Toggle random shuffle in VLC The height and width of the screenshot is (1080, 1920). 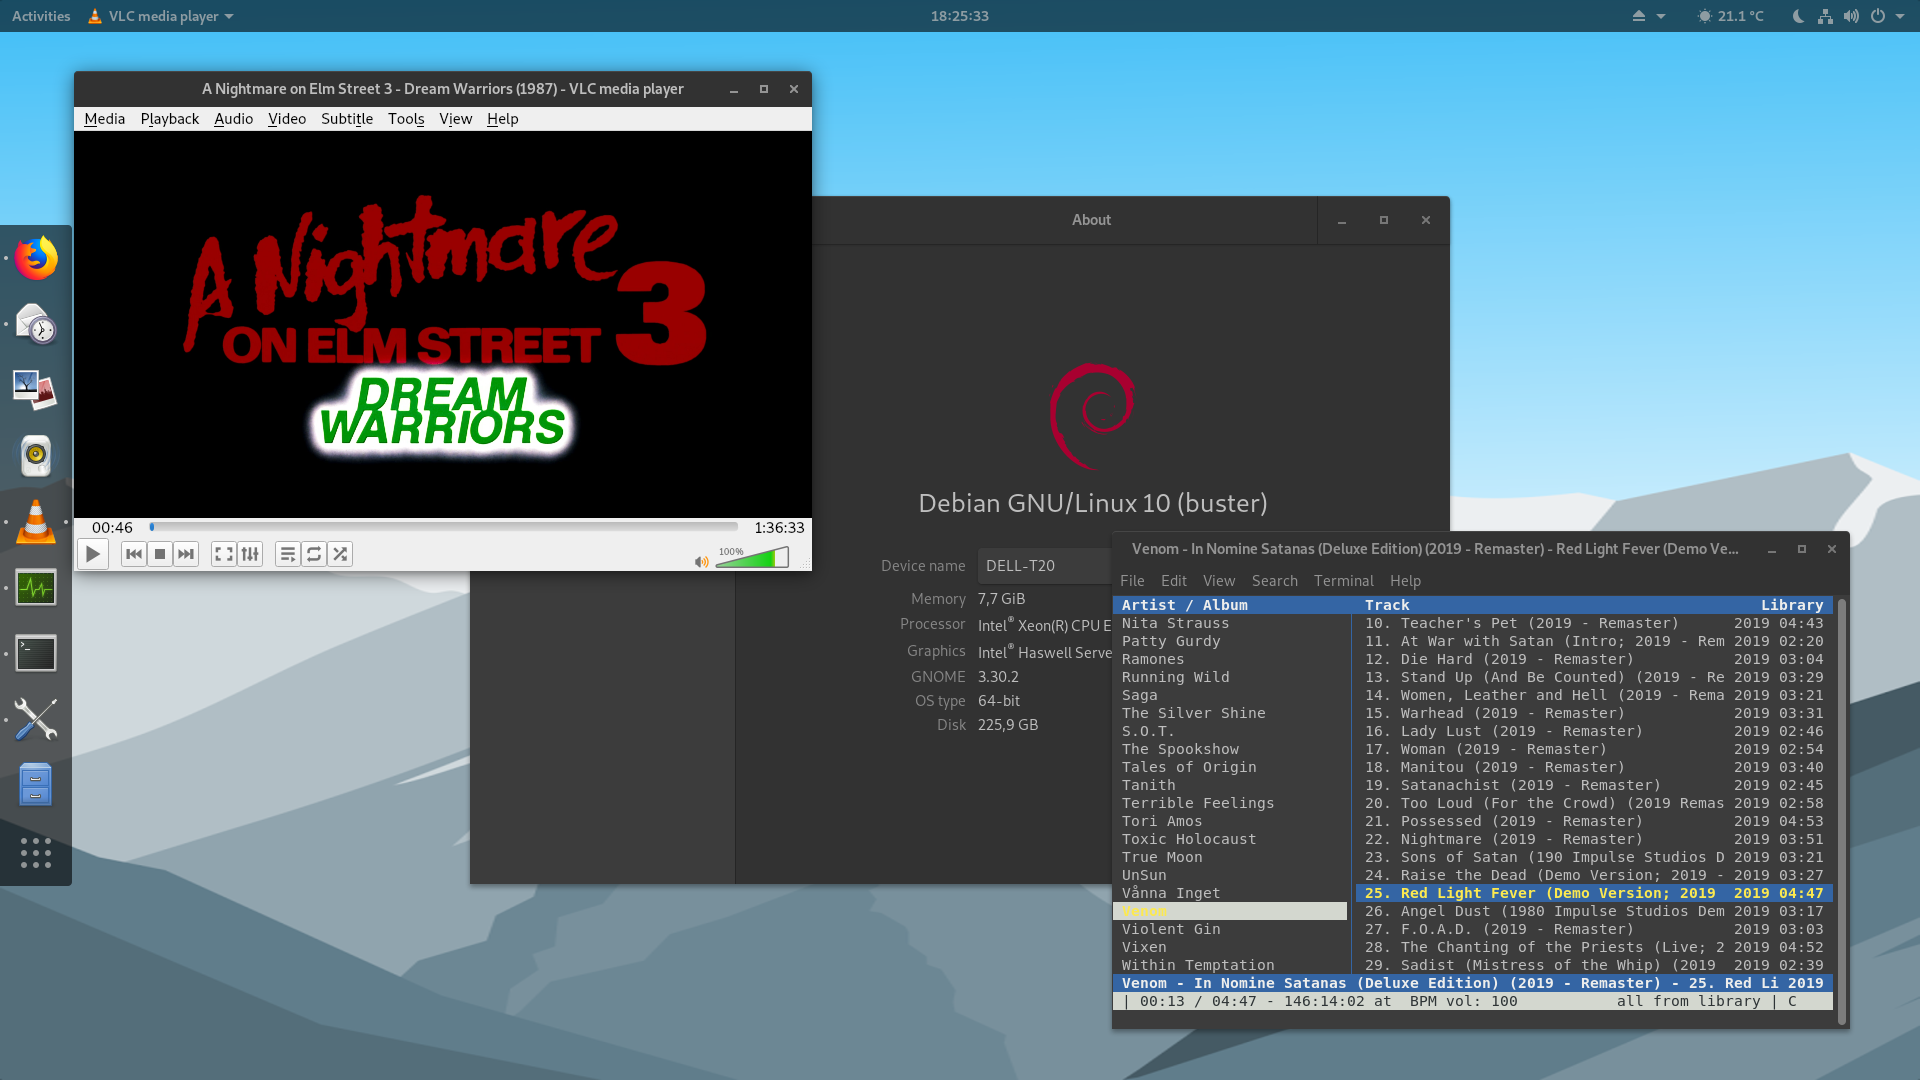(x=340, y=554)
